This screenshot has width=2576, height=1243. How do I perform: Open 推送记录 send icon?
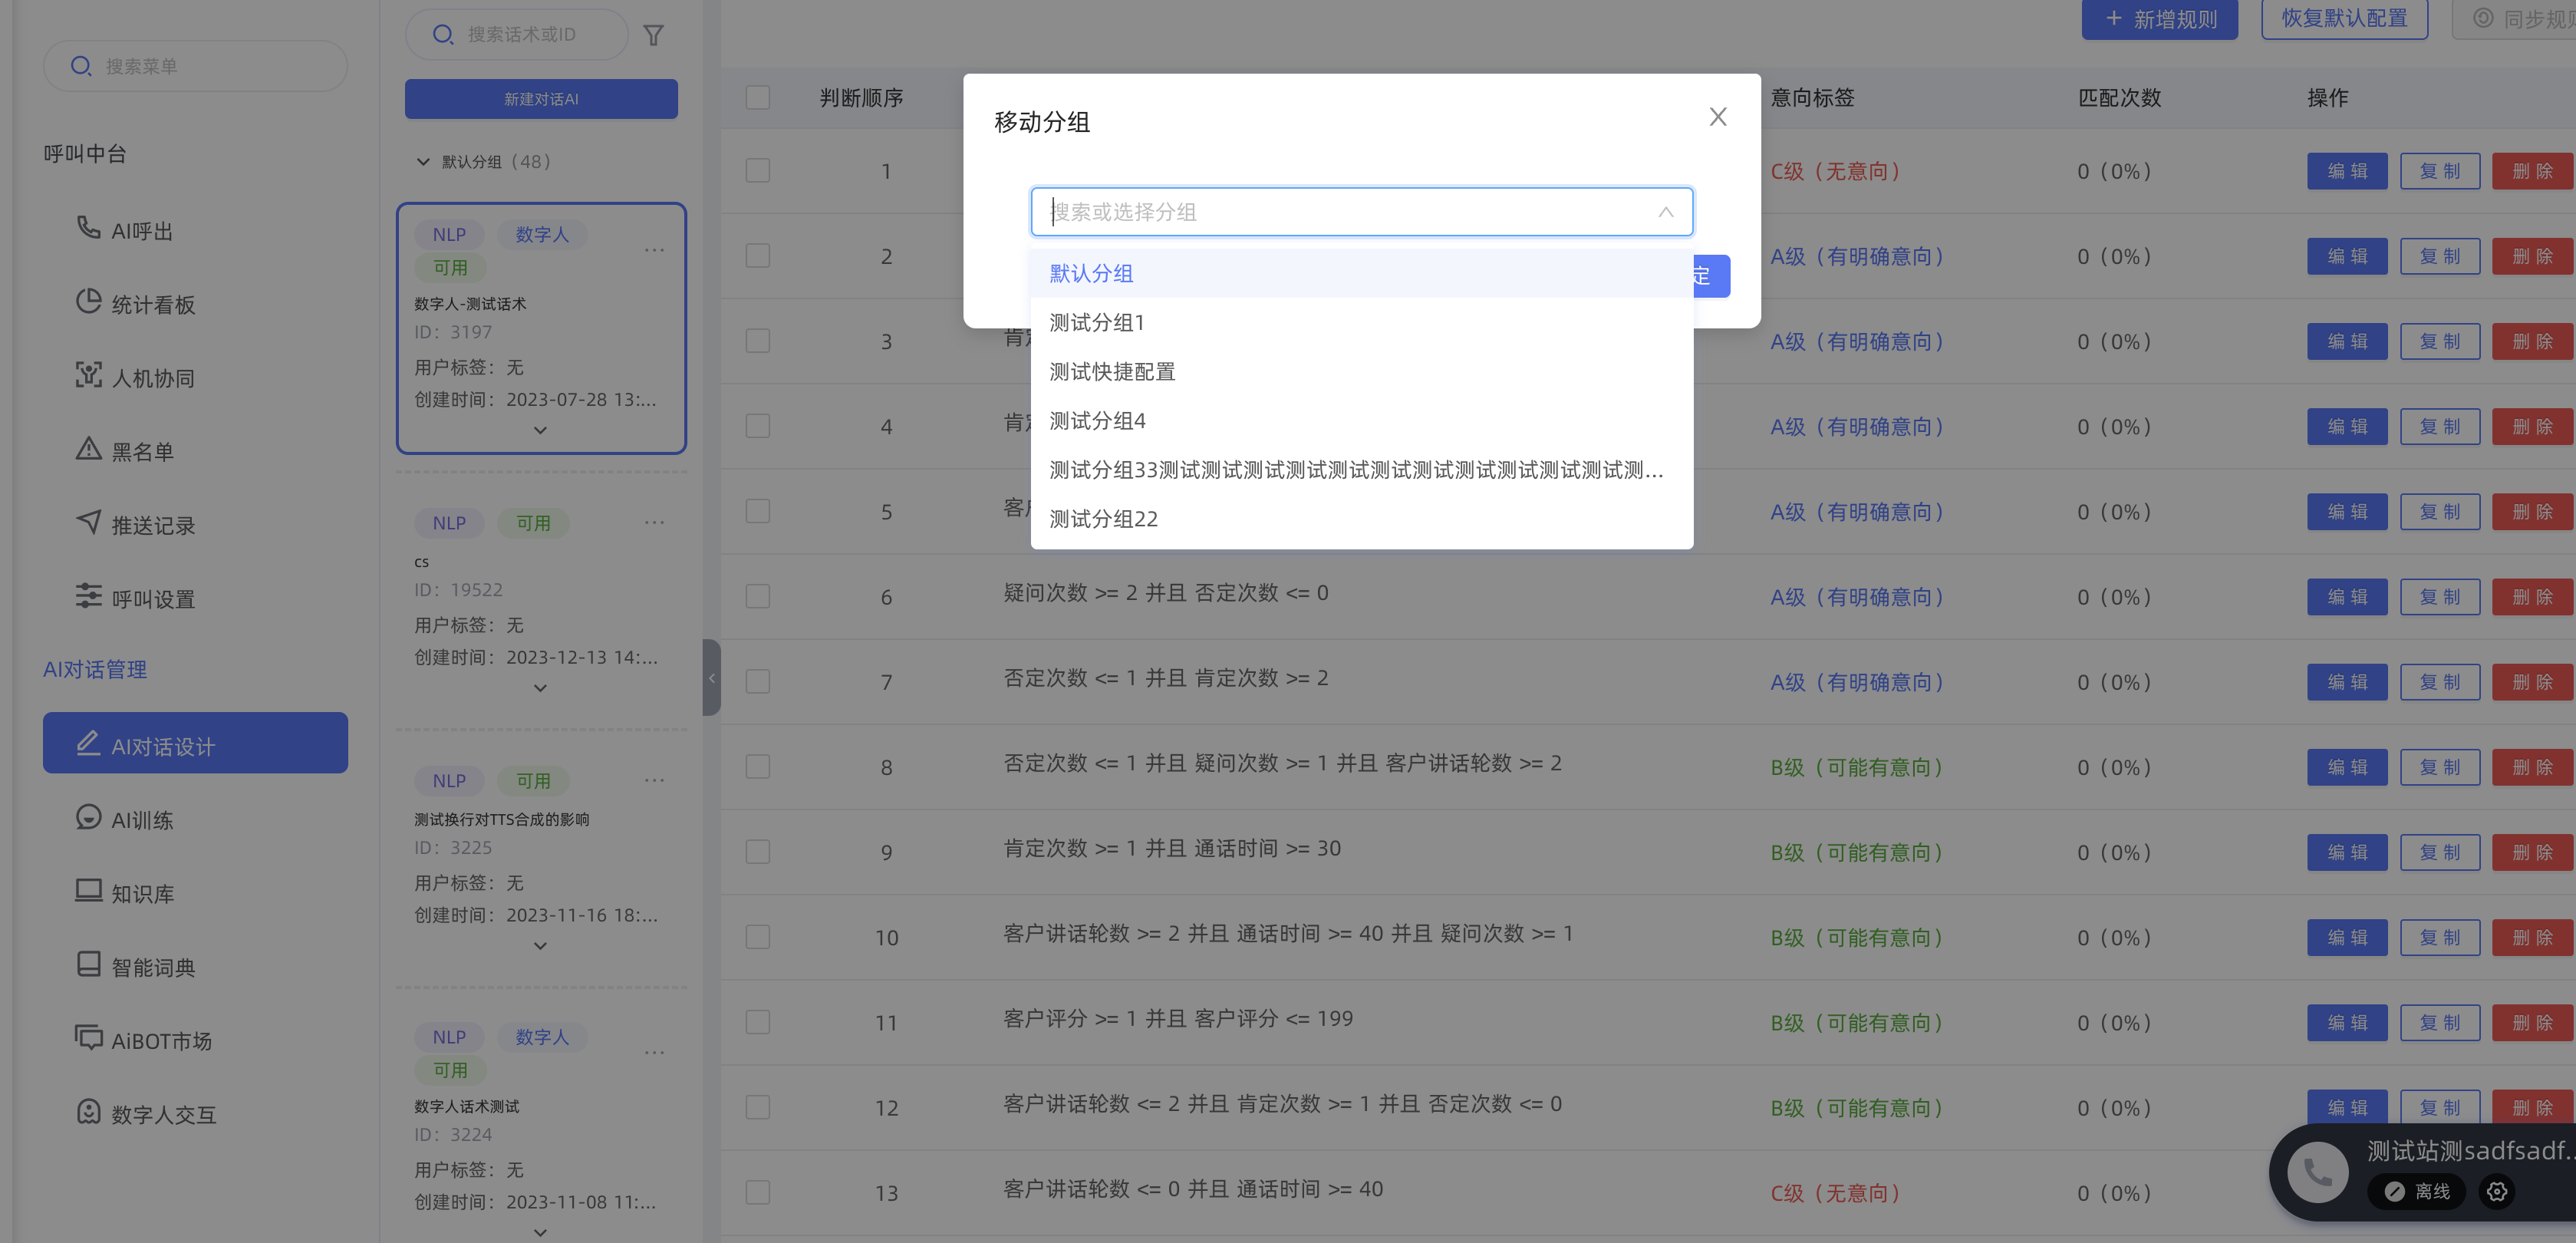(x=88, y=522)
